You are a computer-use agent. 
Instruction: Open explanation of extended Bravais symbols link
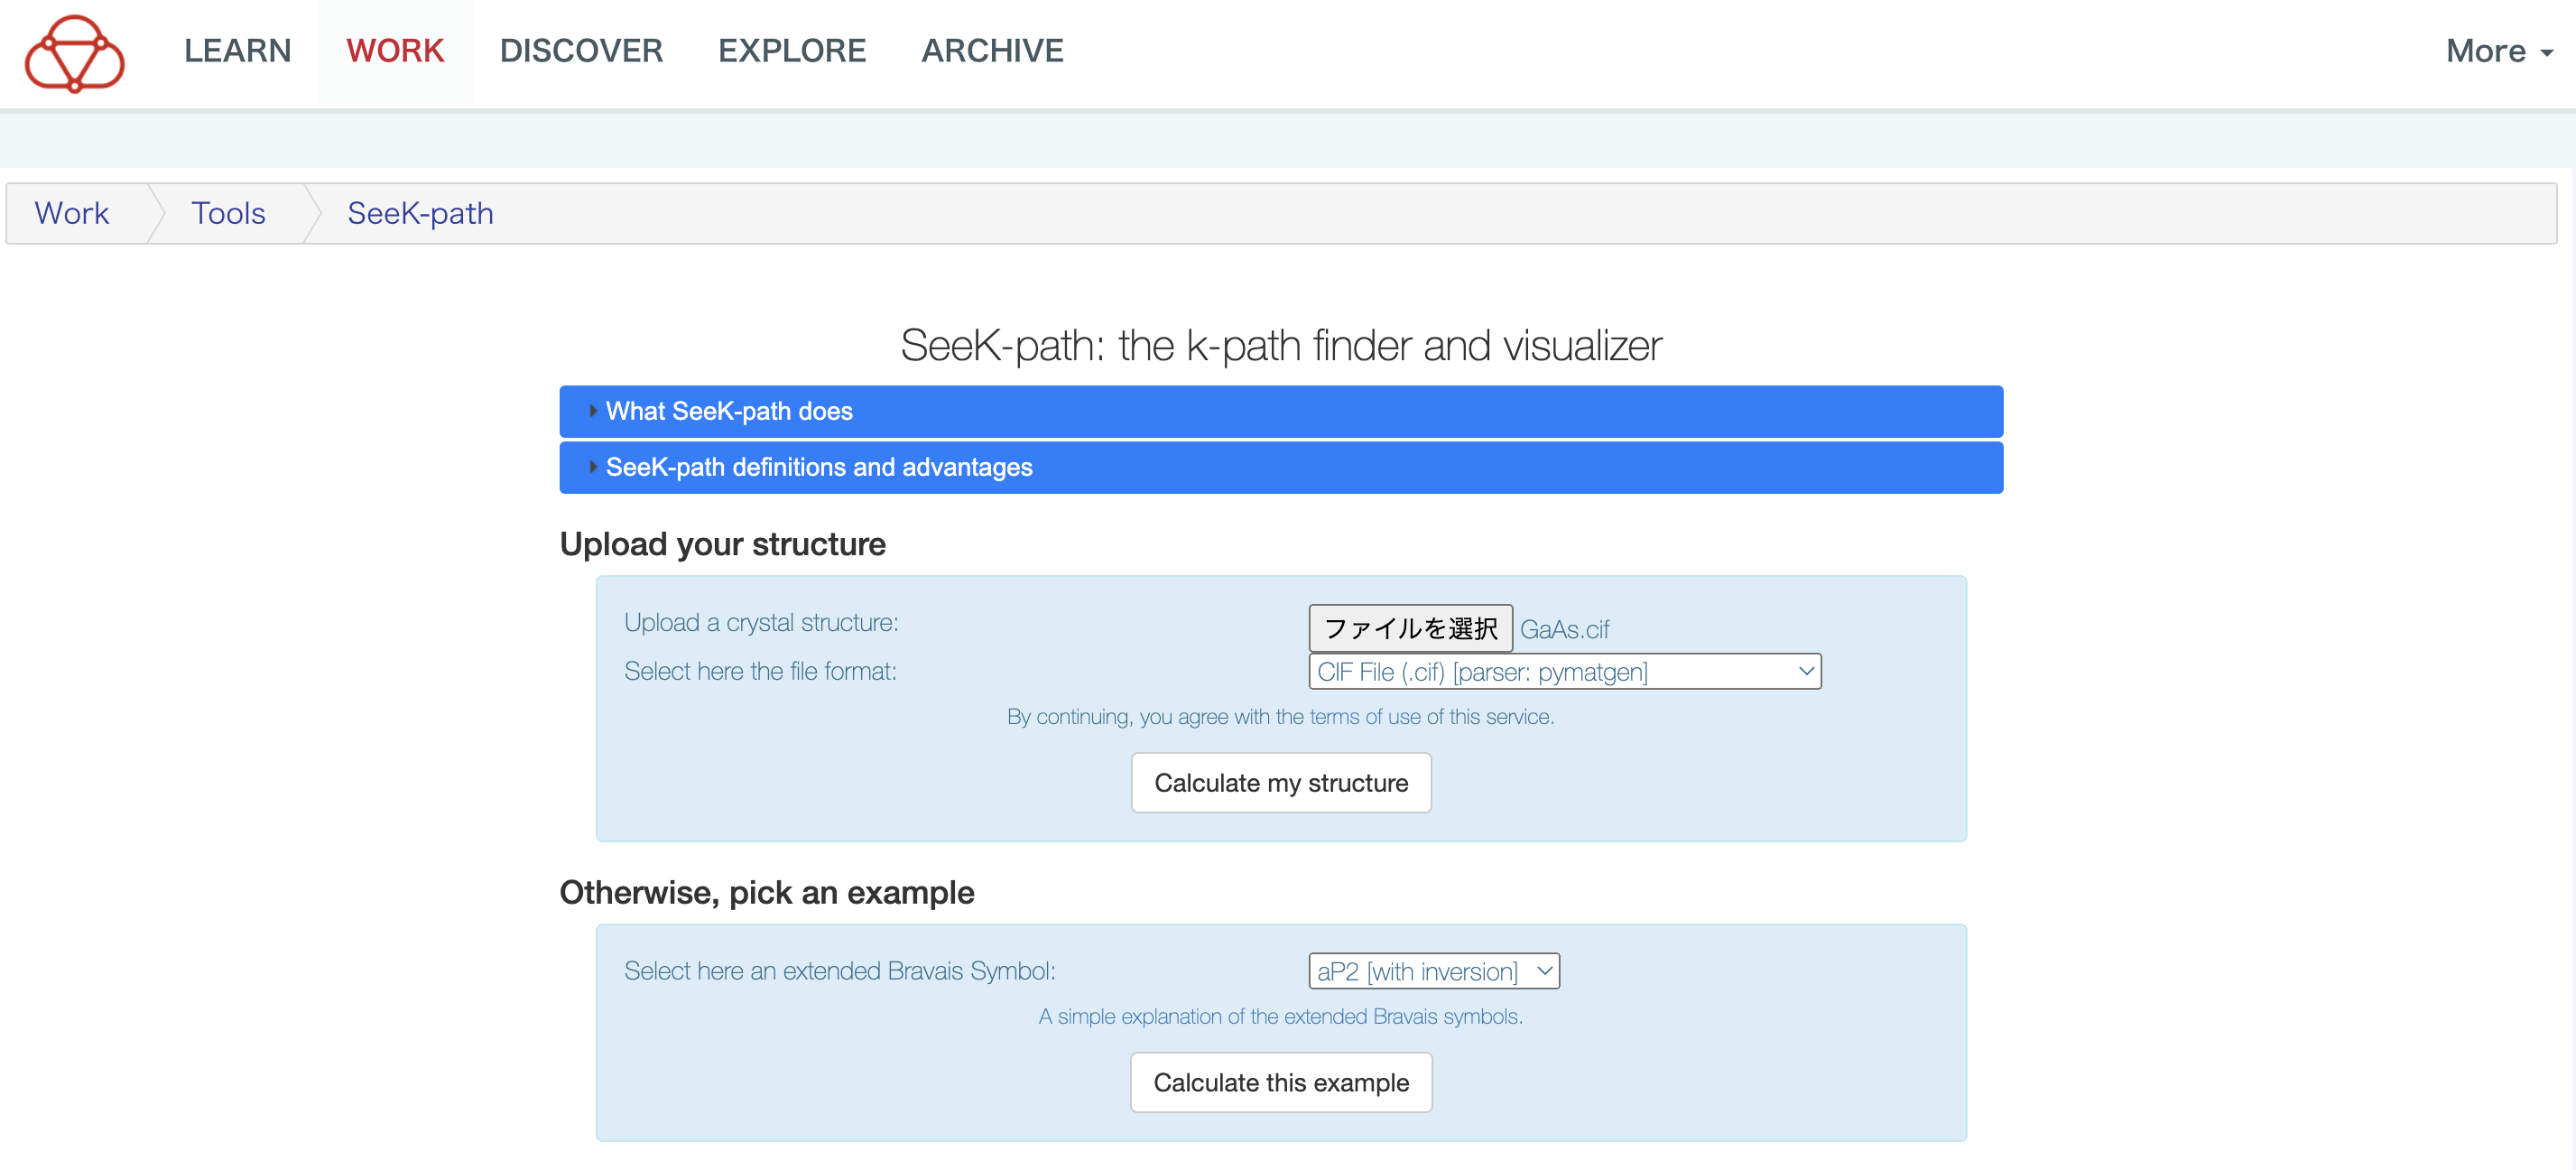pos(1280,1016)
